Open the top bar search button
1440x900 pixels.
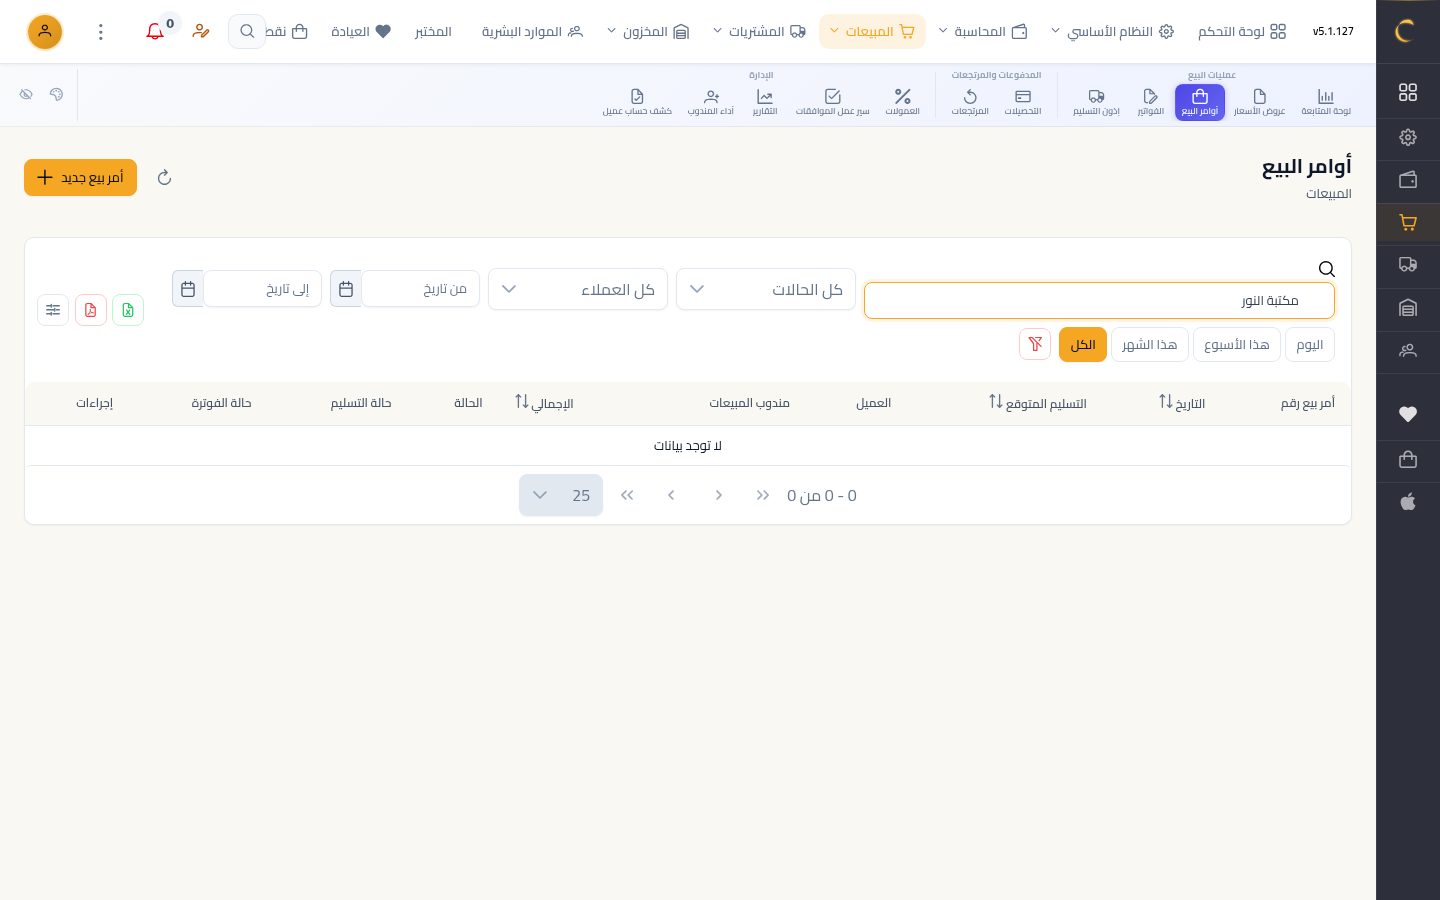pos(247,32)
